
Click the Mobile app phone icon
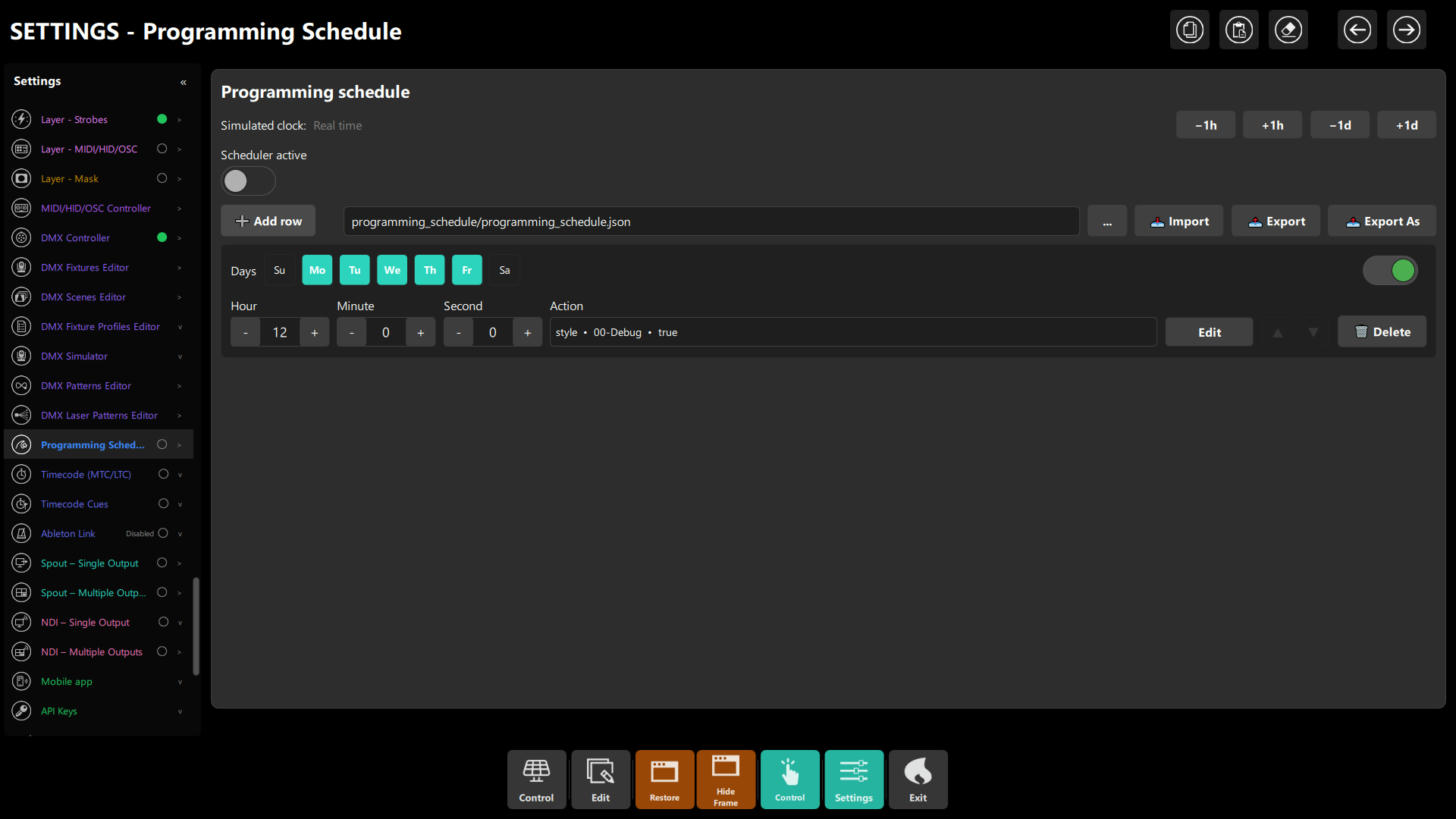[21, 682]
